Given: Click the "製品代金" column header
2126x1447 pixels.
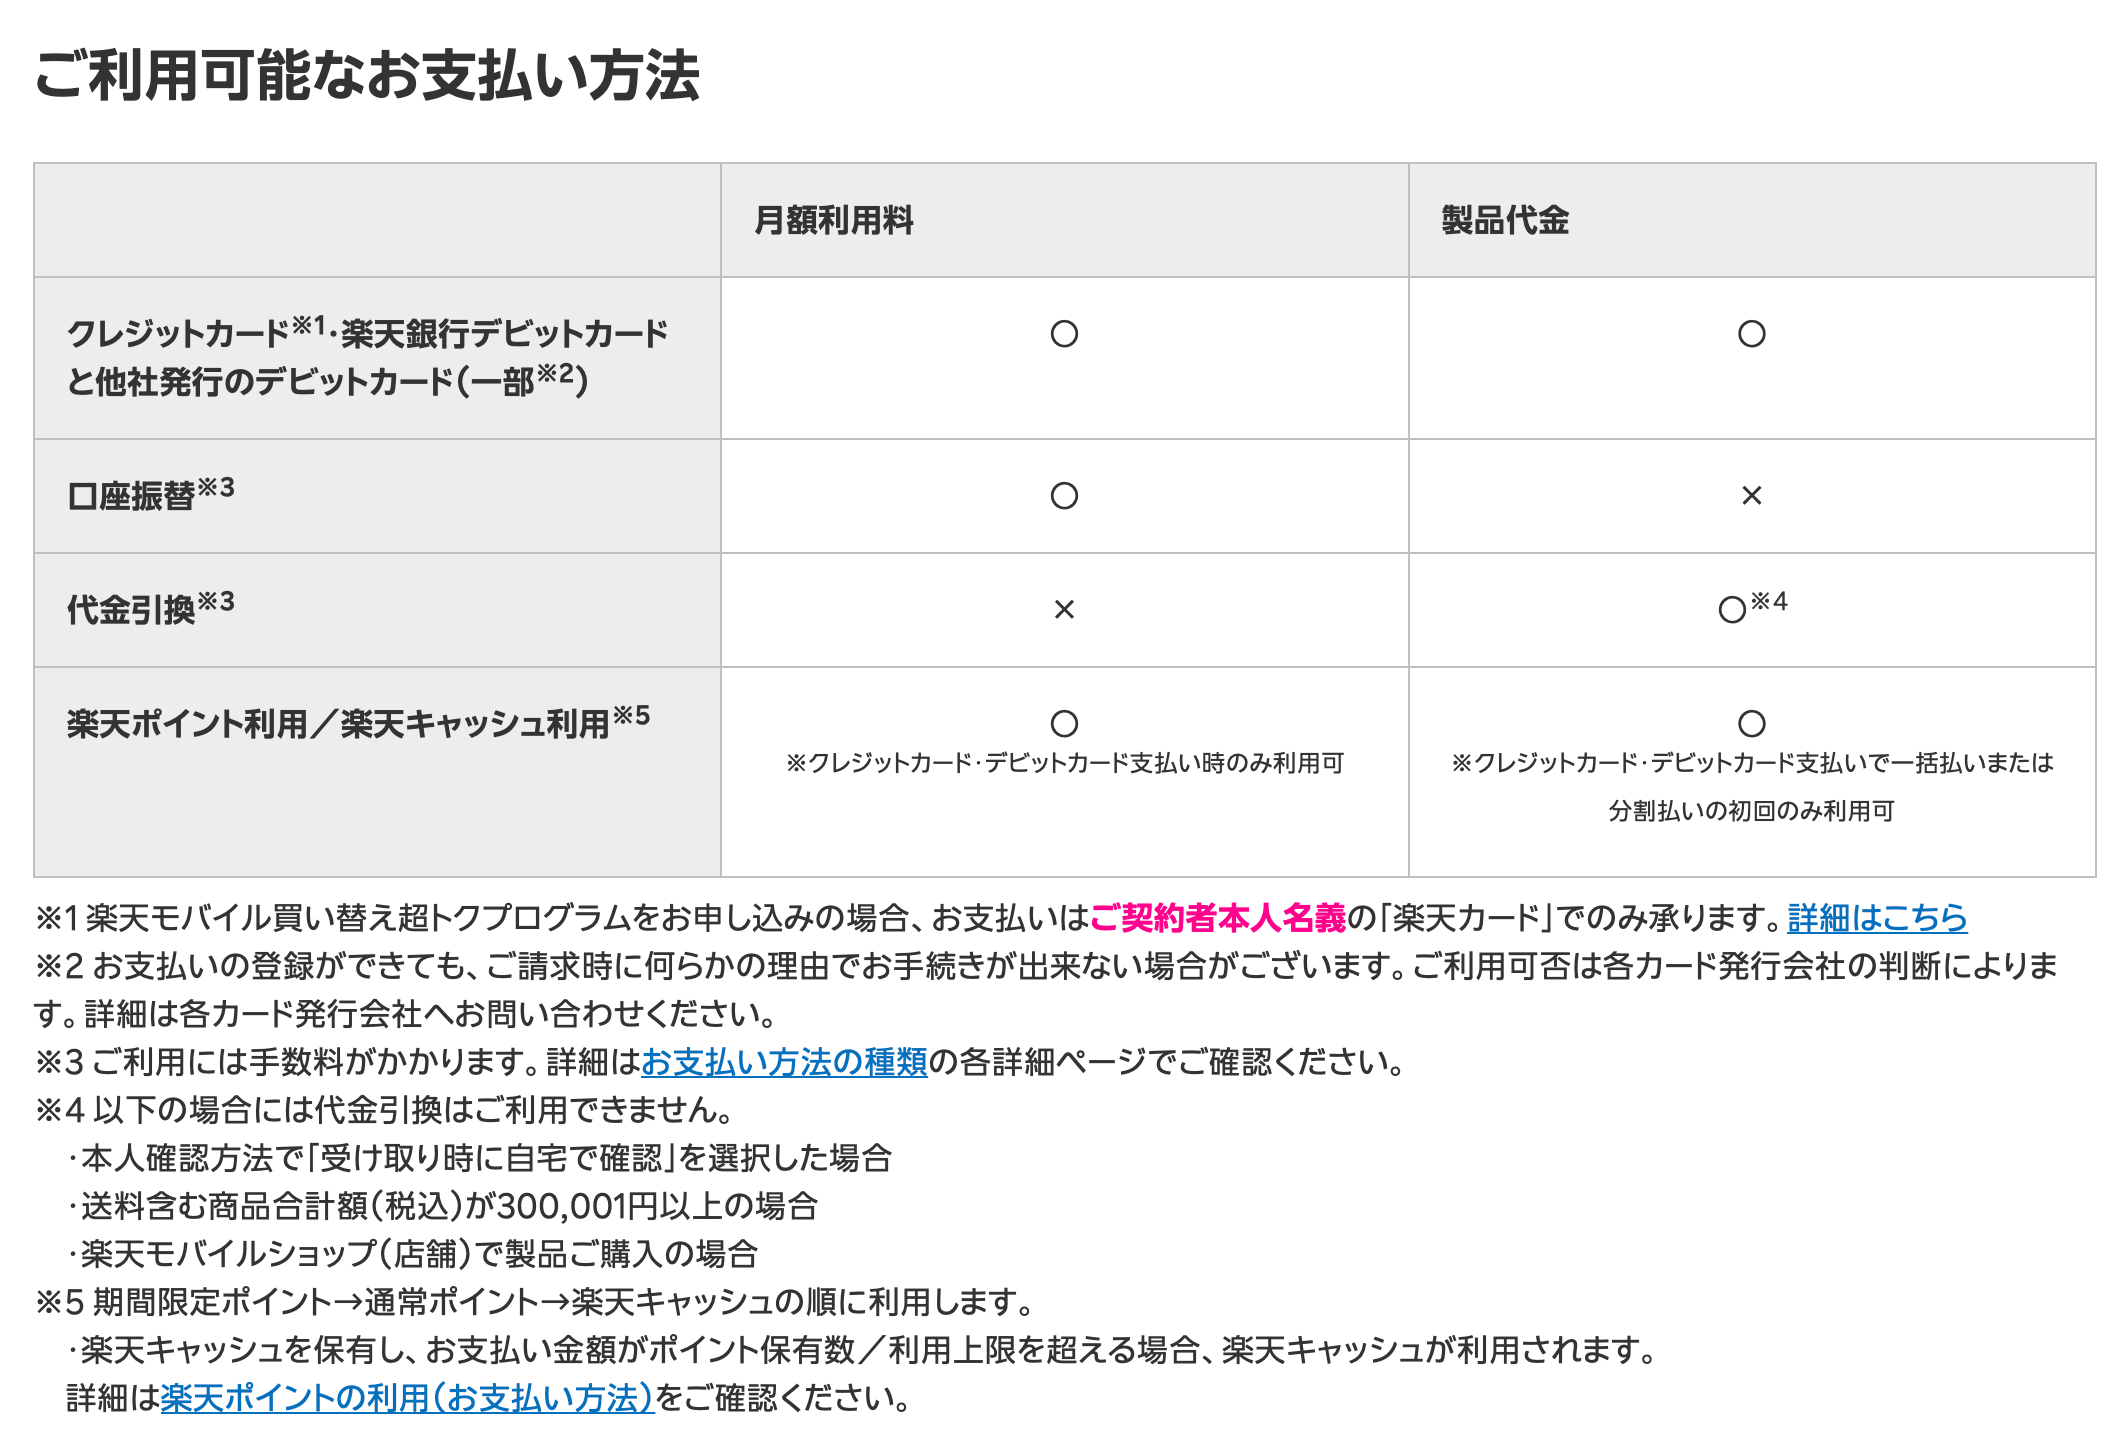Looking at the screenshot, I should pos(1505,220).
